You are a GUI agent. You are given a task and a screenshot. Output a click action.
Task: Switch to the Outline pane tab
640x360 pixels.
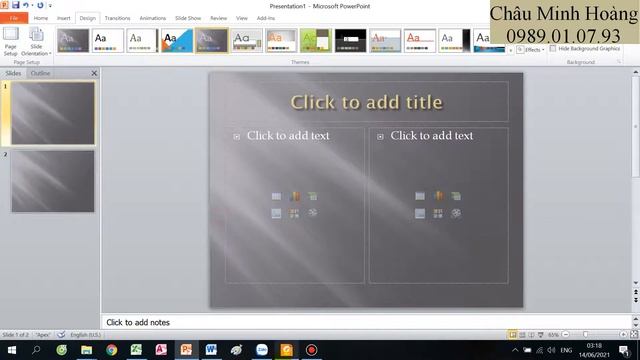tap(40, 73)
